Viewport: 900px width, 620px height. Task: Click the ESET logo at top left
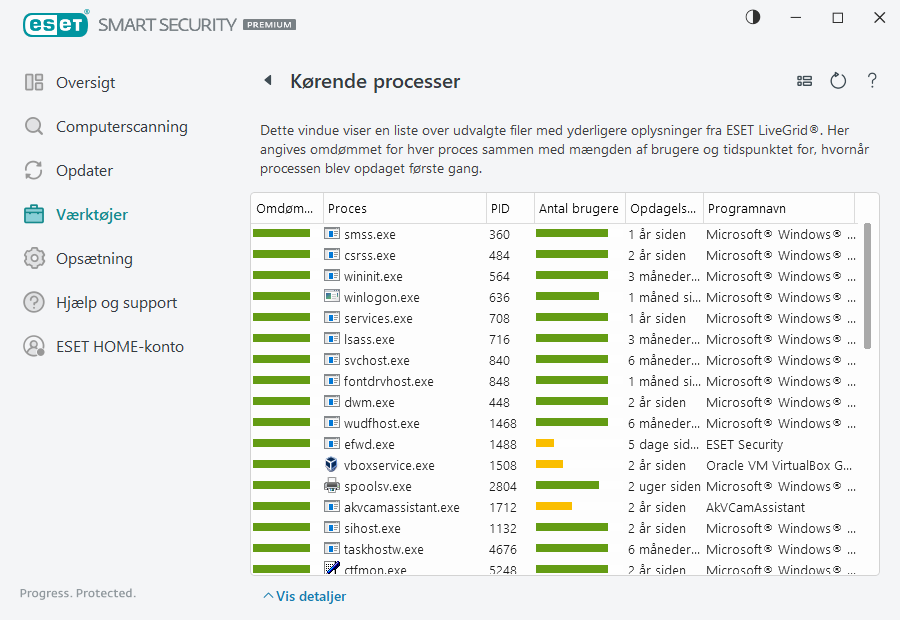click(55, 23)
